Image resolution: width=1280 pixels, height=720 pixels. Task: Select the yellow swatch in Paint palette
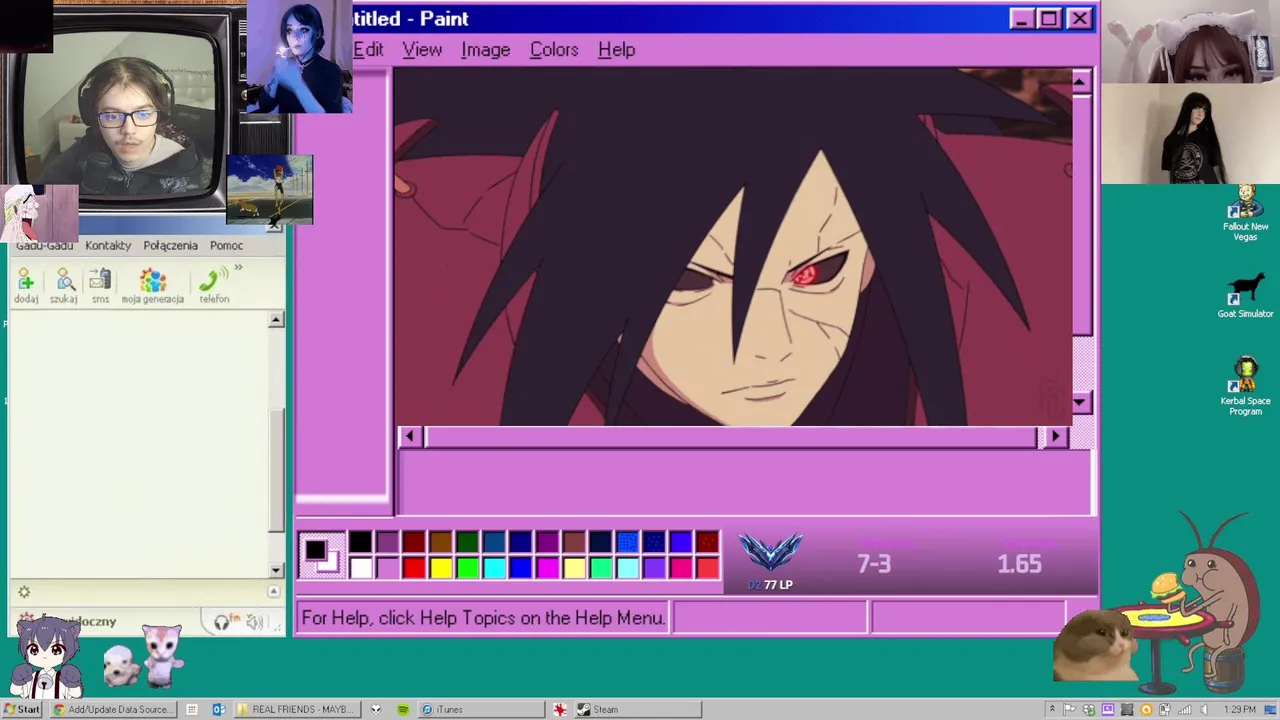tap(441, 568)
